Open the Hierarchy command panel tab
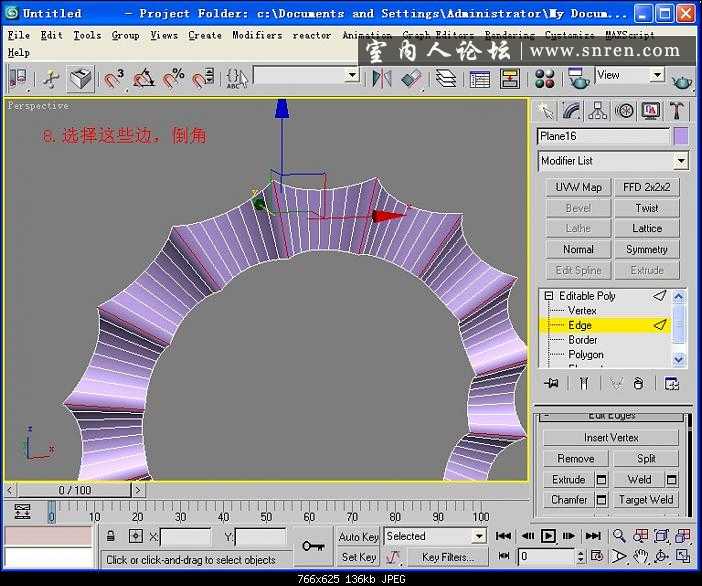 (x=598, y=111)
